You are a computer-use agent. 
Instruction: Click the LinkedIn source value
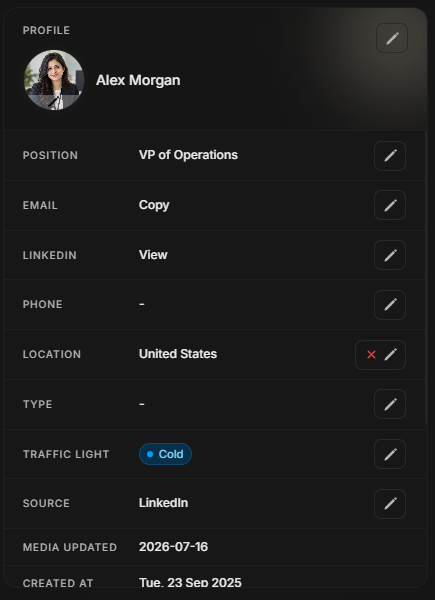tap(163, 503)
